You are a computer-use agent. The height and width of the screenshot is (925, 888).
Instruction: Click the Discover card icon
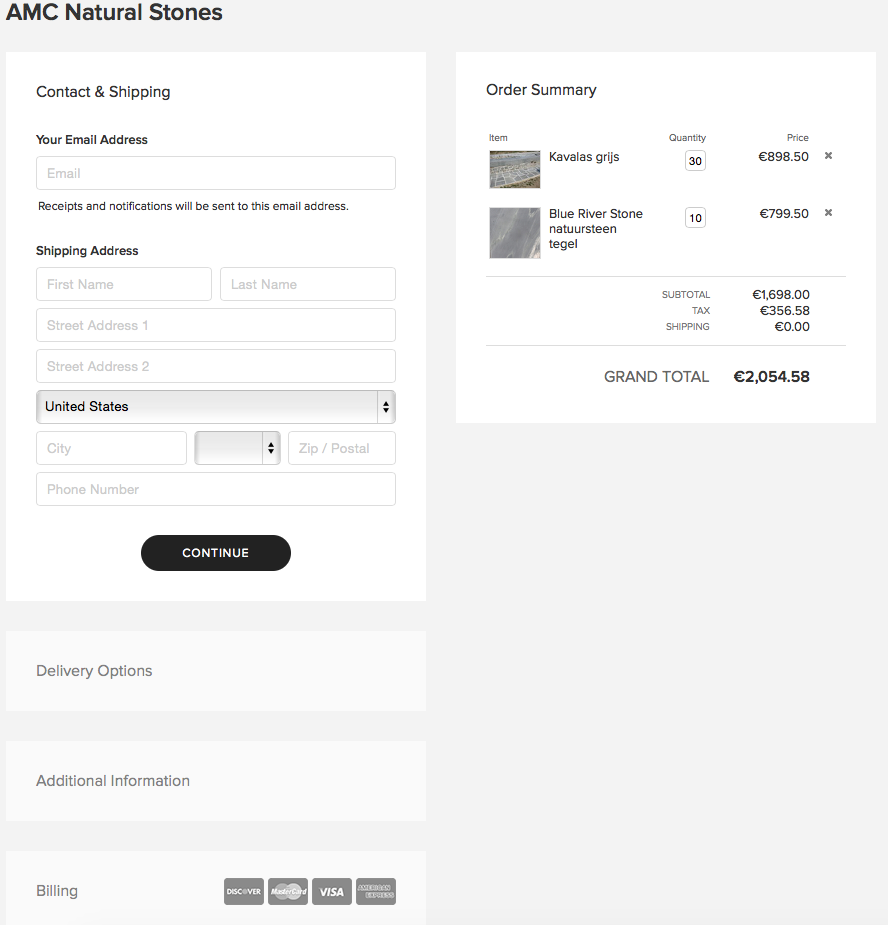pyautogui.click(x=244, y=891)
